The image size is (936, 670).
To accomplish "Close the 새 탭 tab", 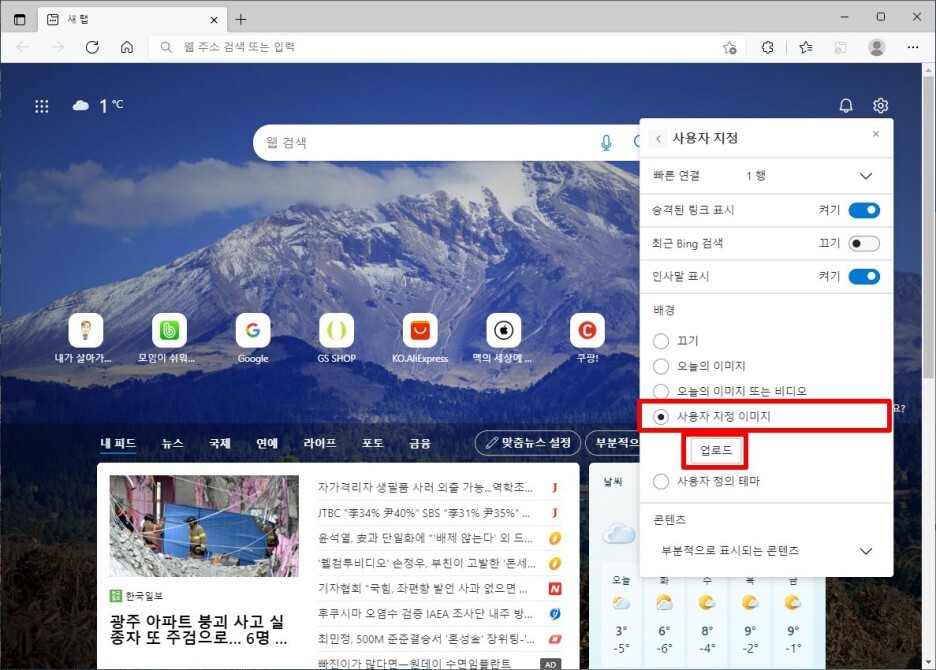I will click(x=214, y=20).
